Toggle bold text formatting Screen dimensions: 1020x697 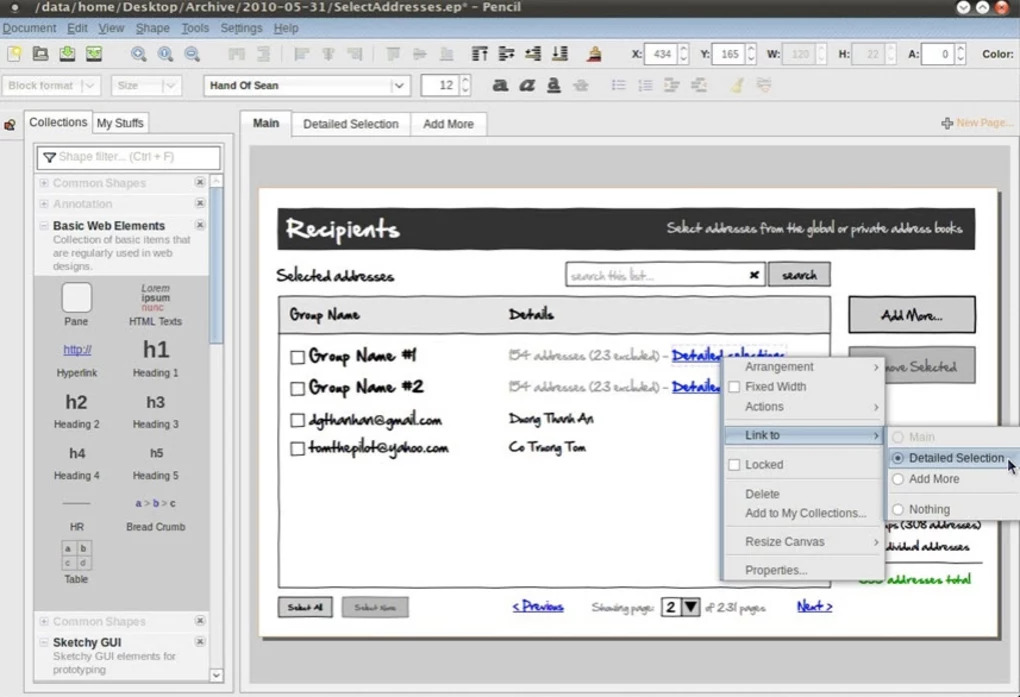pyautogui.click(x=500, y=85)
